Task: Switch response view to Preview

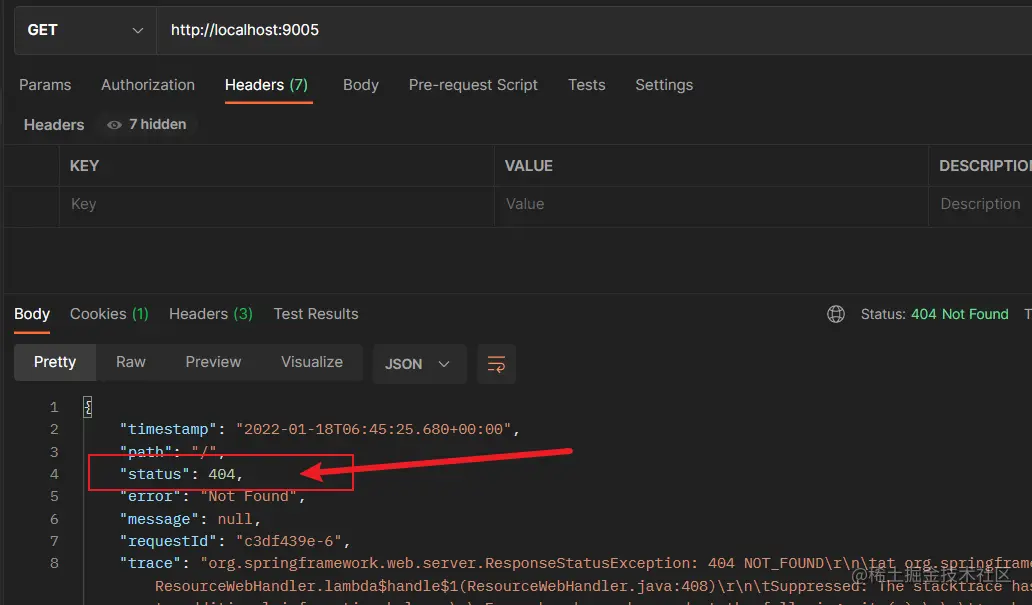Action: (x=213, y=362)
